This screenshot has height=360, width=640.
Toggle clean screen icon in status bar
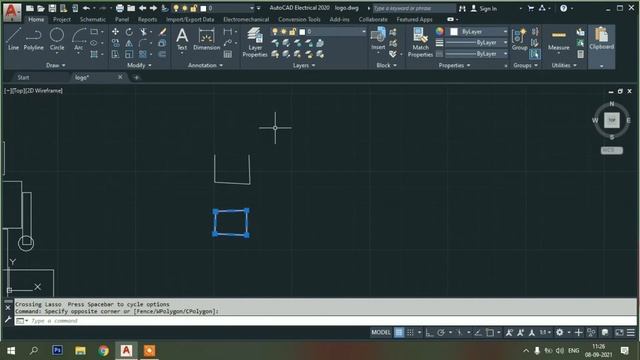pos(619,333)
